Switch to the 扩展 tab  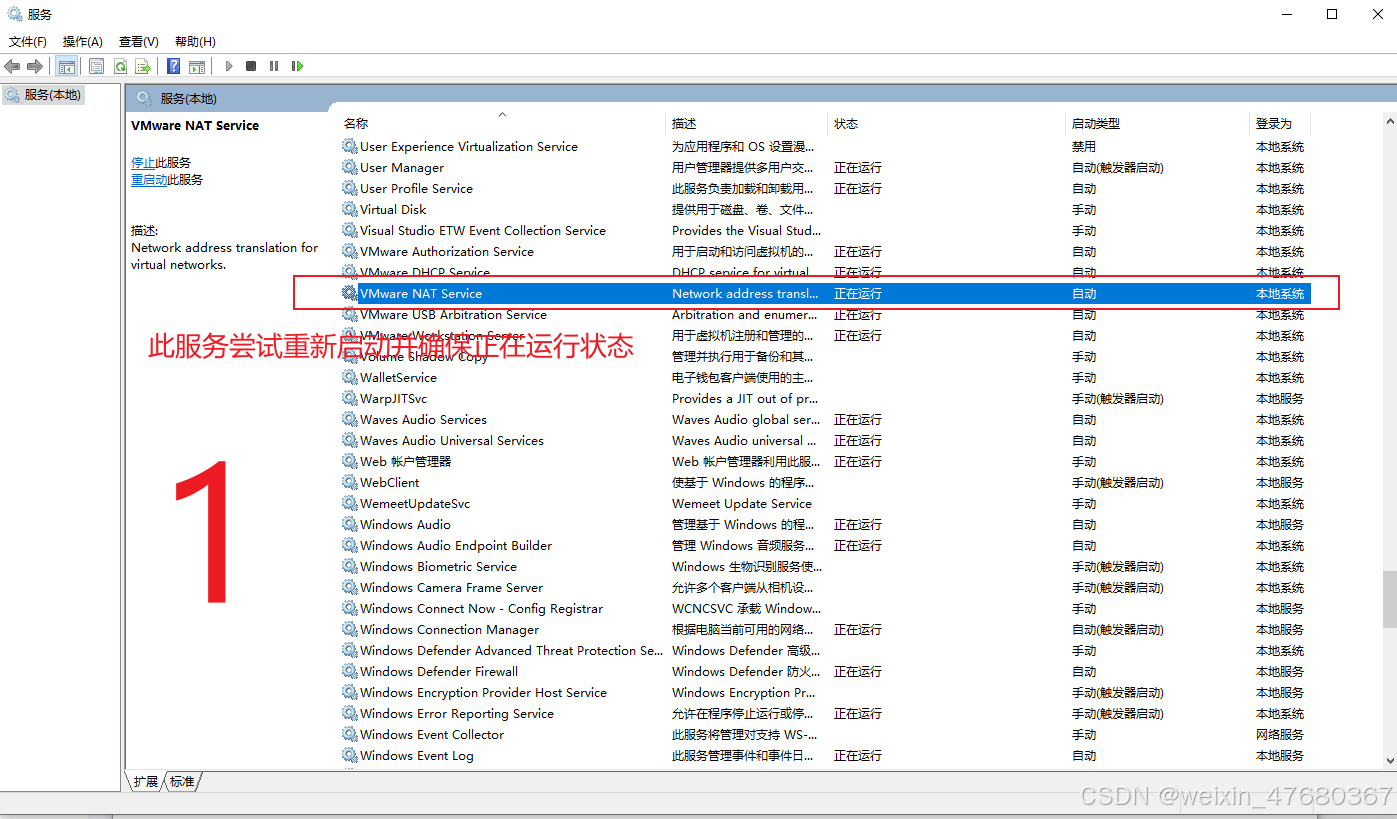146,781
